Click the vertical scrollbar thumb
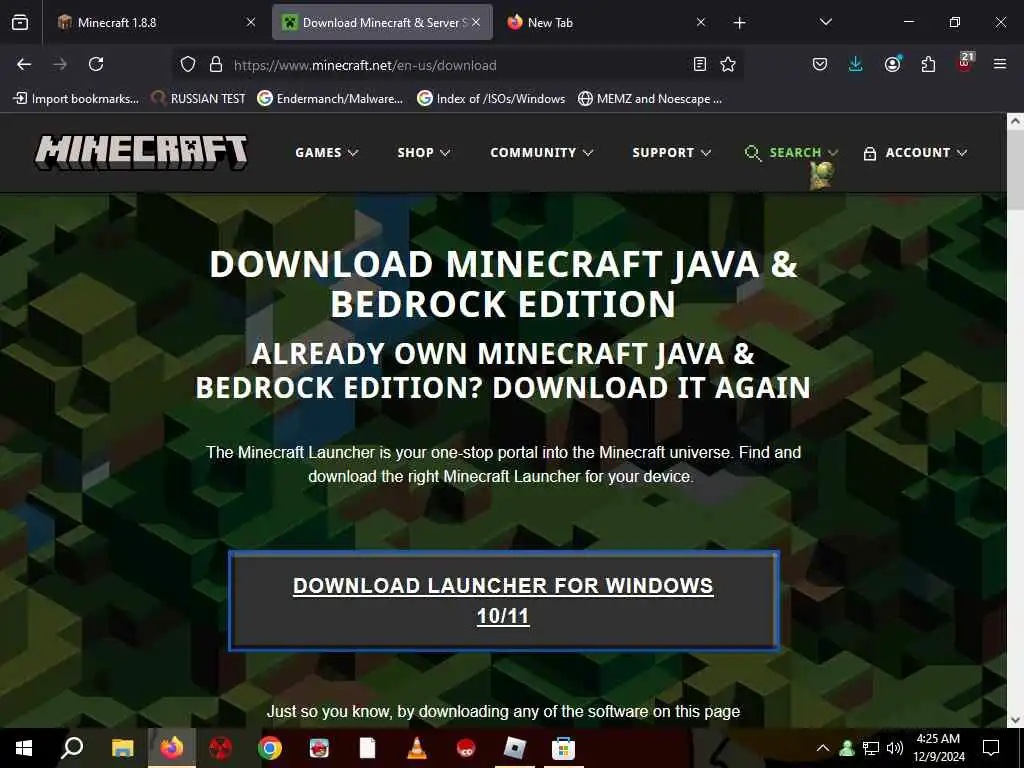 [1015, 170]
